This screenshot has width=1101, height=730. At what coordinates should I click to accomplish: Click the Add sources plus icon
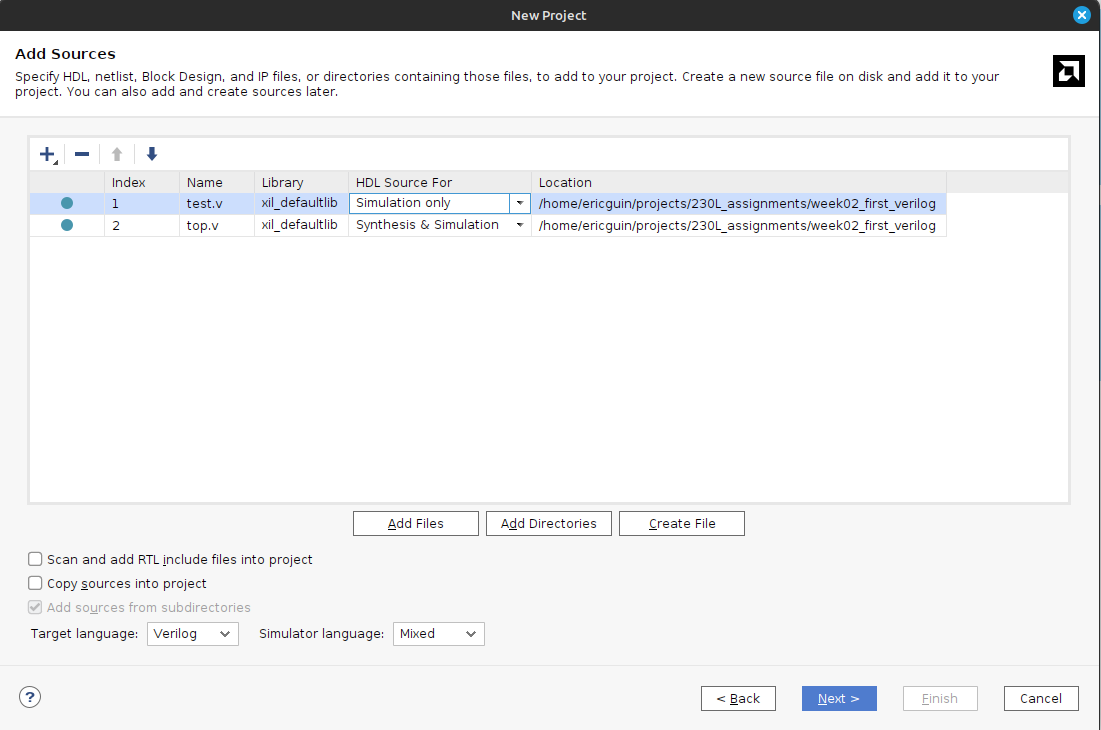pyautogui.click(x=47, y=154)
